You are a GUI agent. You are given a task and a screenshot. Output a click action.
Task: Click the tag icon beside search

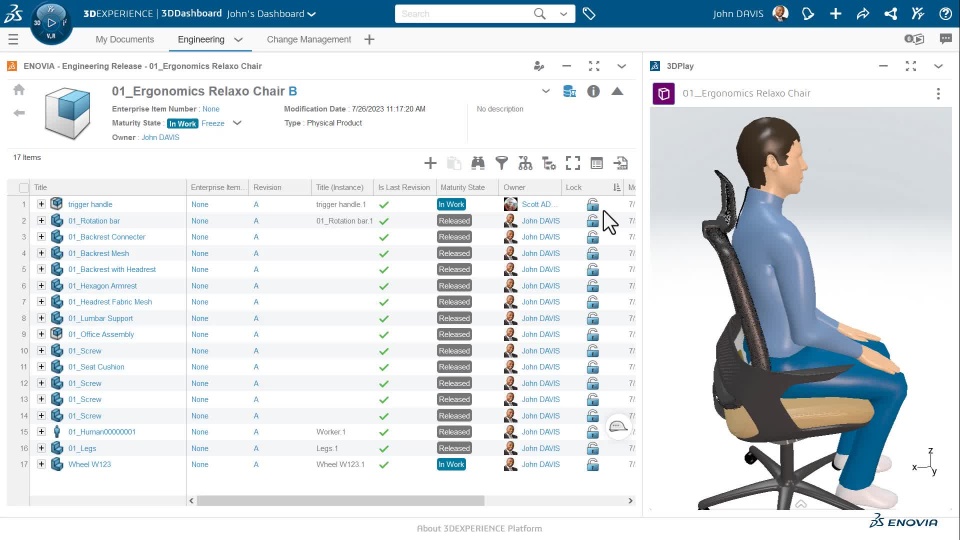click(x=589, y=13)
